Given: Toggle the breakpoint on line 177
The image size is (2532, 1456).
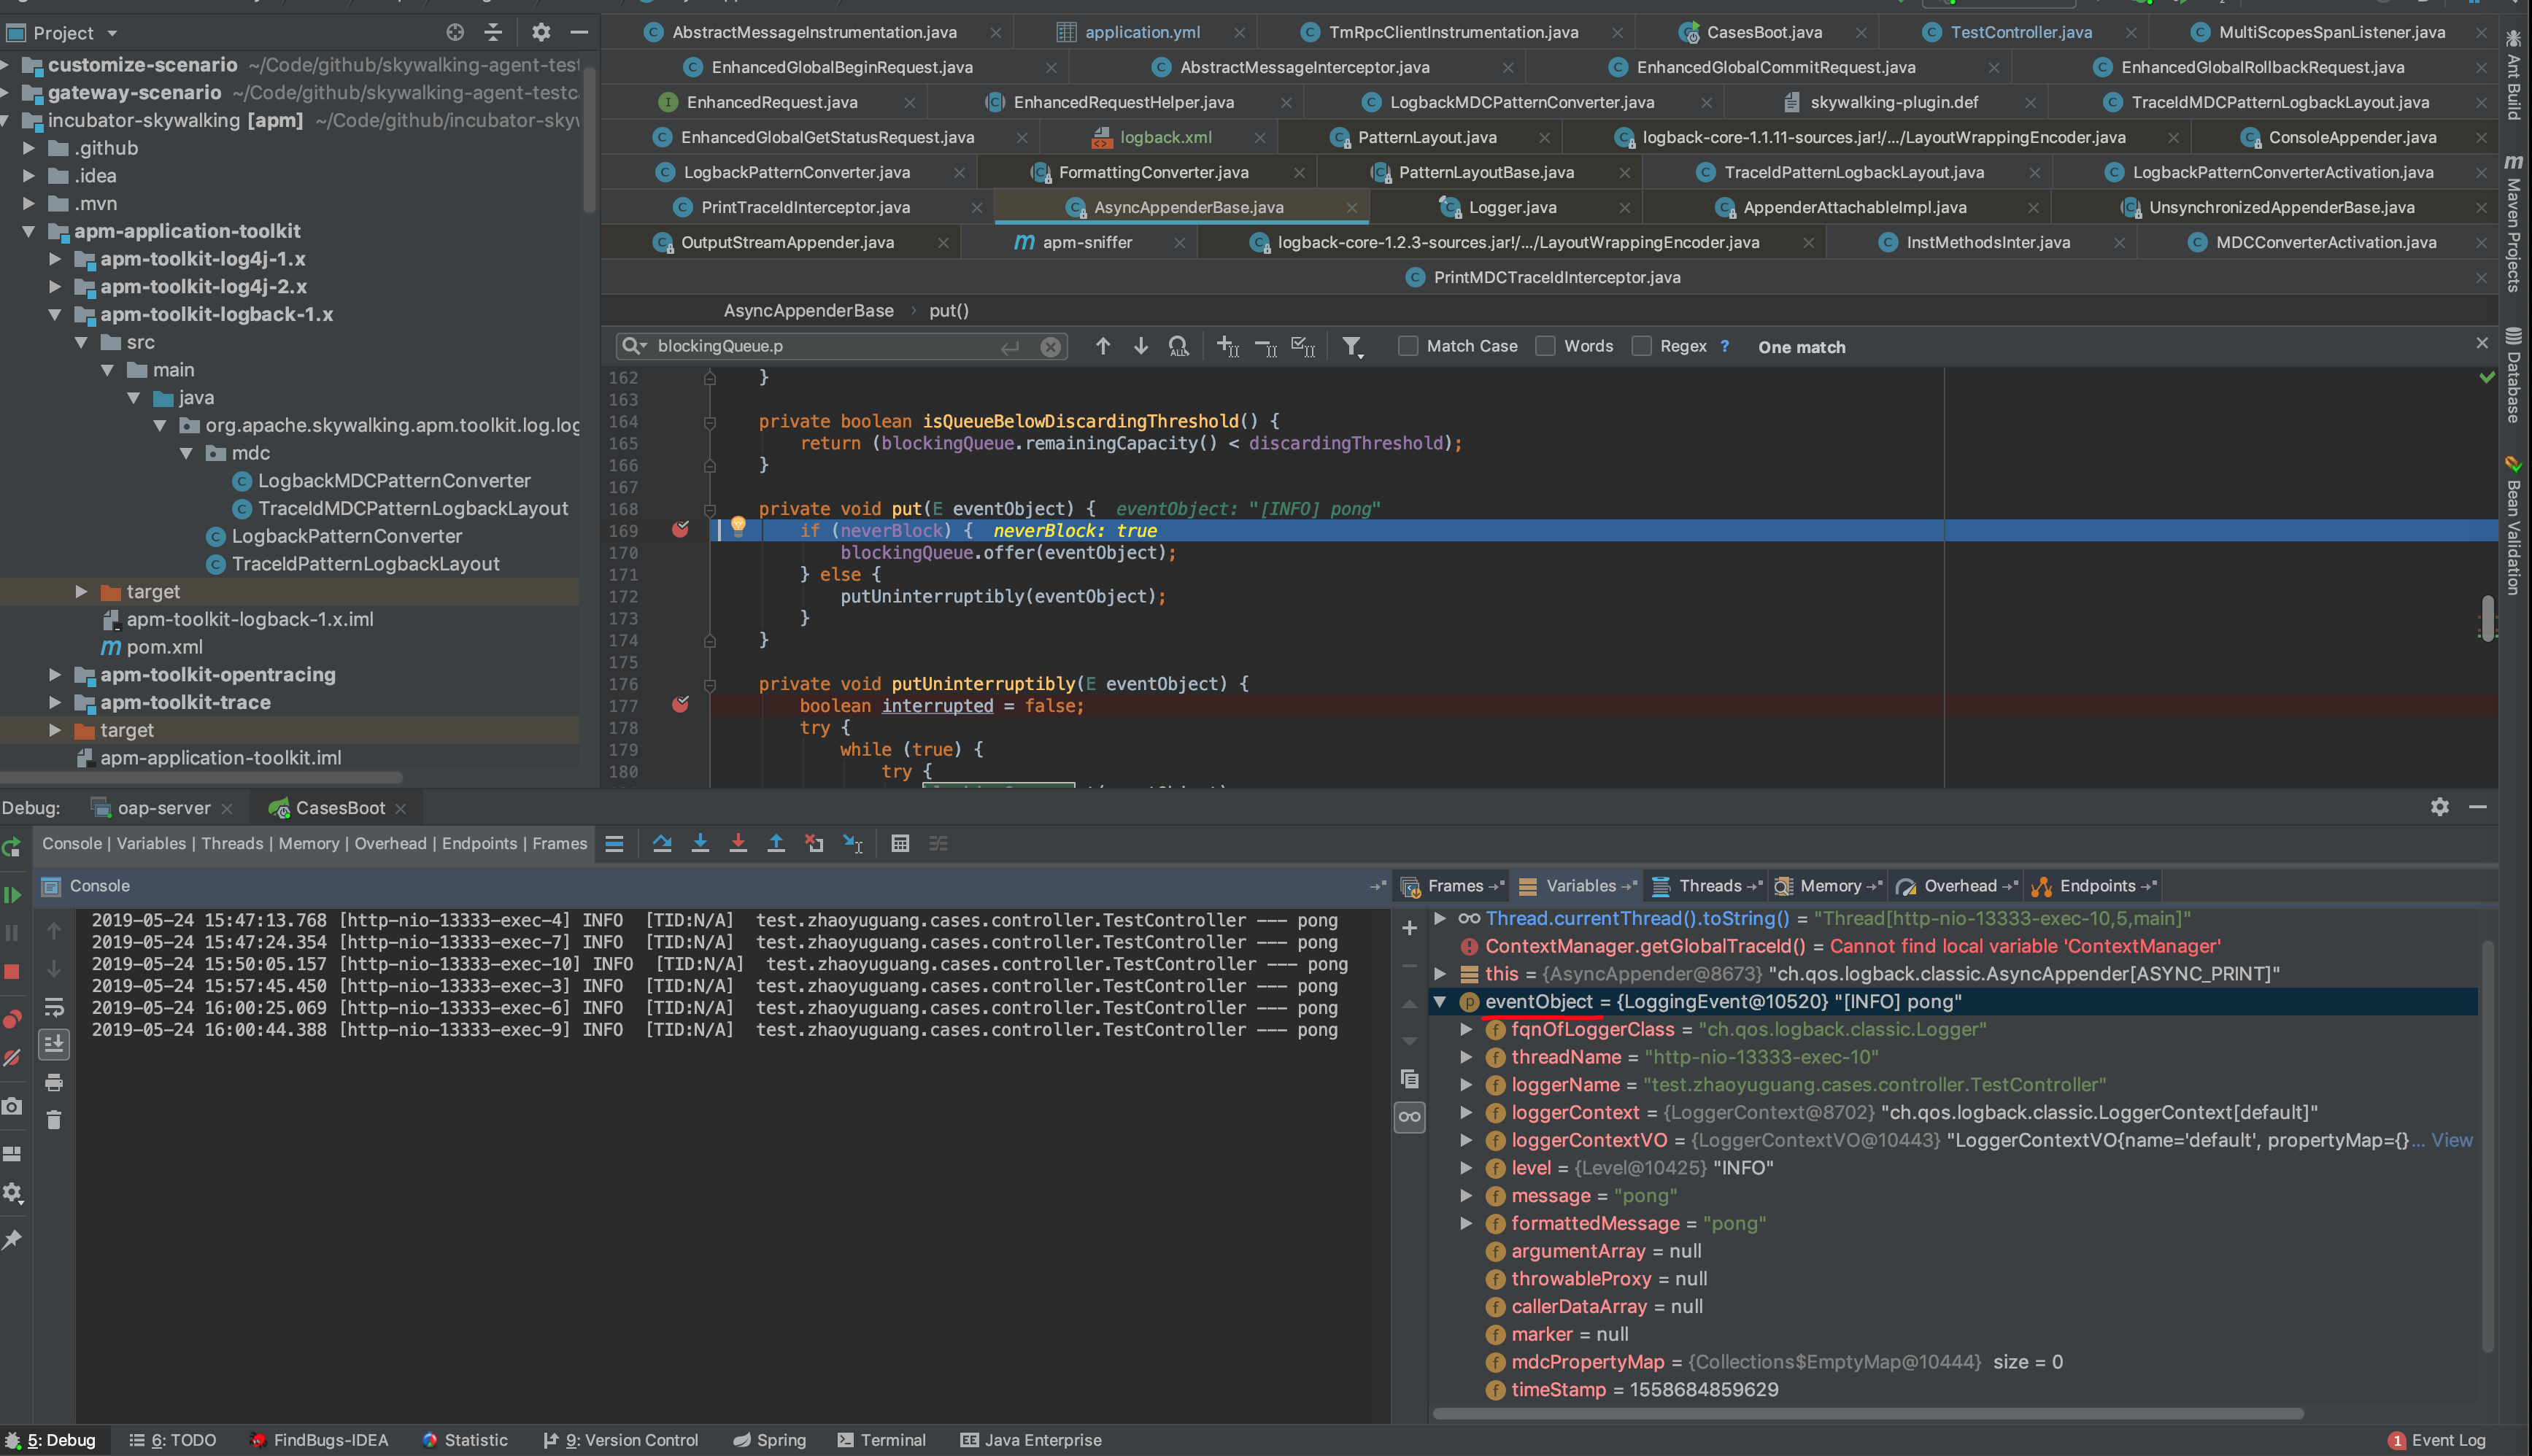Looking at the screenshot, I should click(x=681, y=705).
